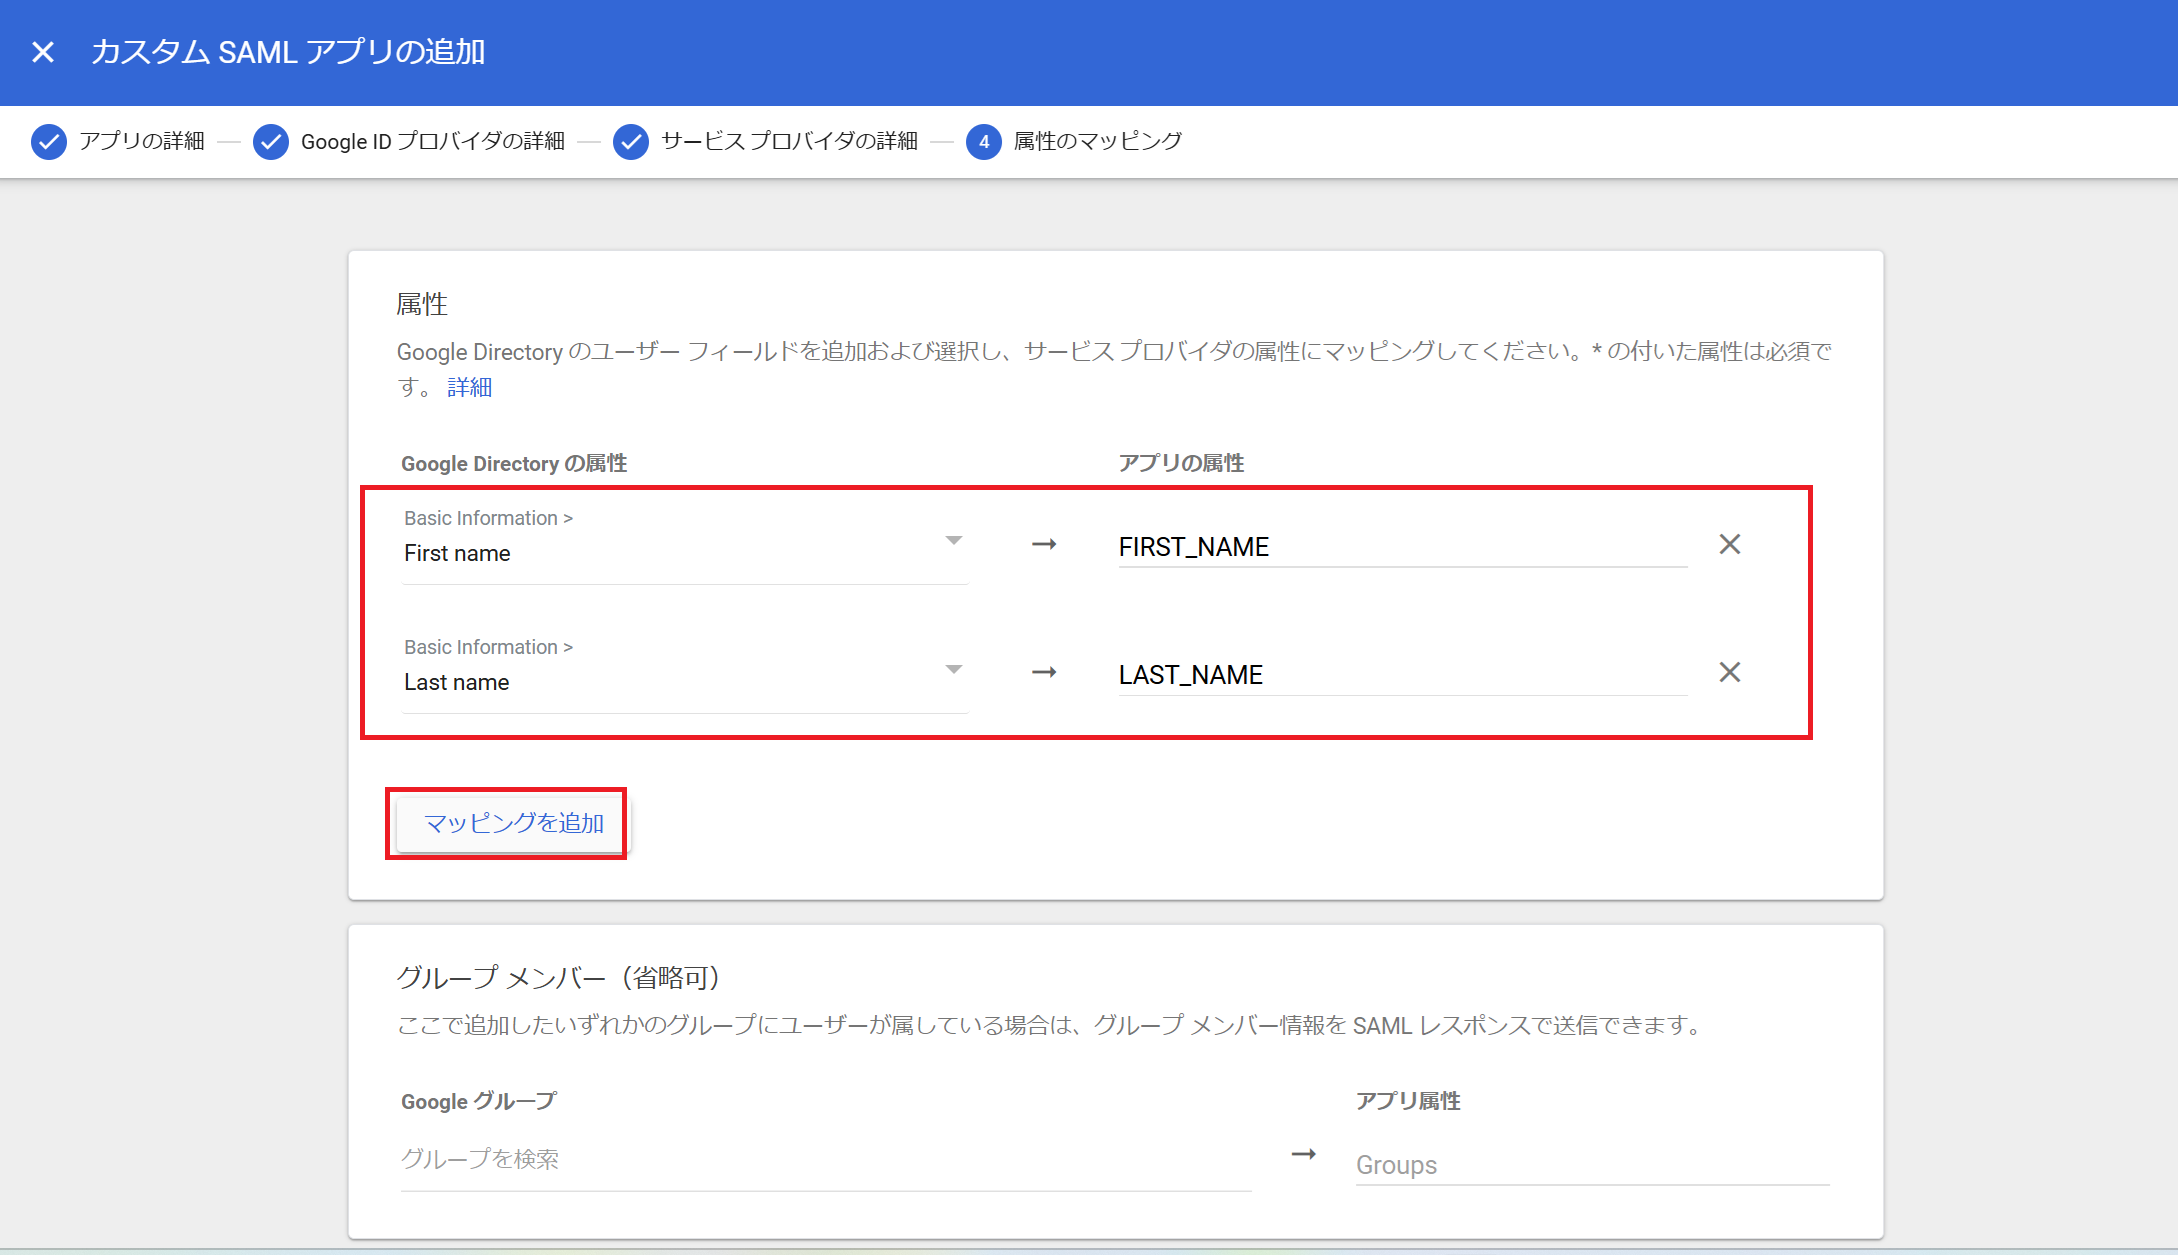2178x1255 pixels.
Task: Open the First name attribute dropdown
Action: 953,541
